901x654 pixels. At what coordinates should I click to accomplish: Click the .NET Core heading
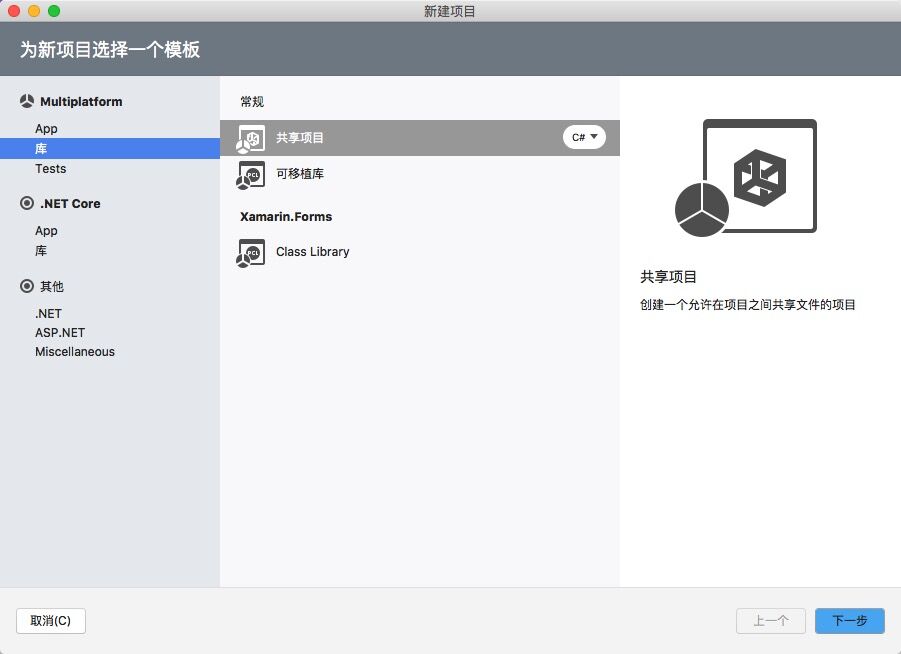70,203
